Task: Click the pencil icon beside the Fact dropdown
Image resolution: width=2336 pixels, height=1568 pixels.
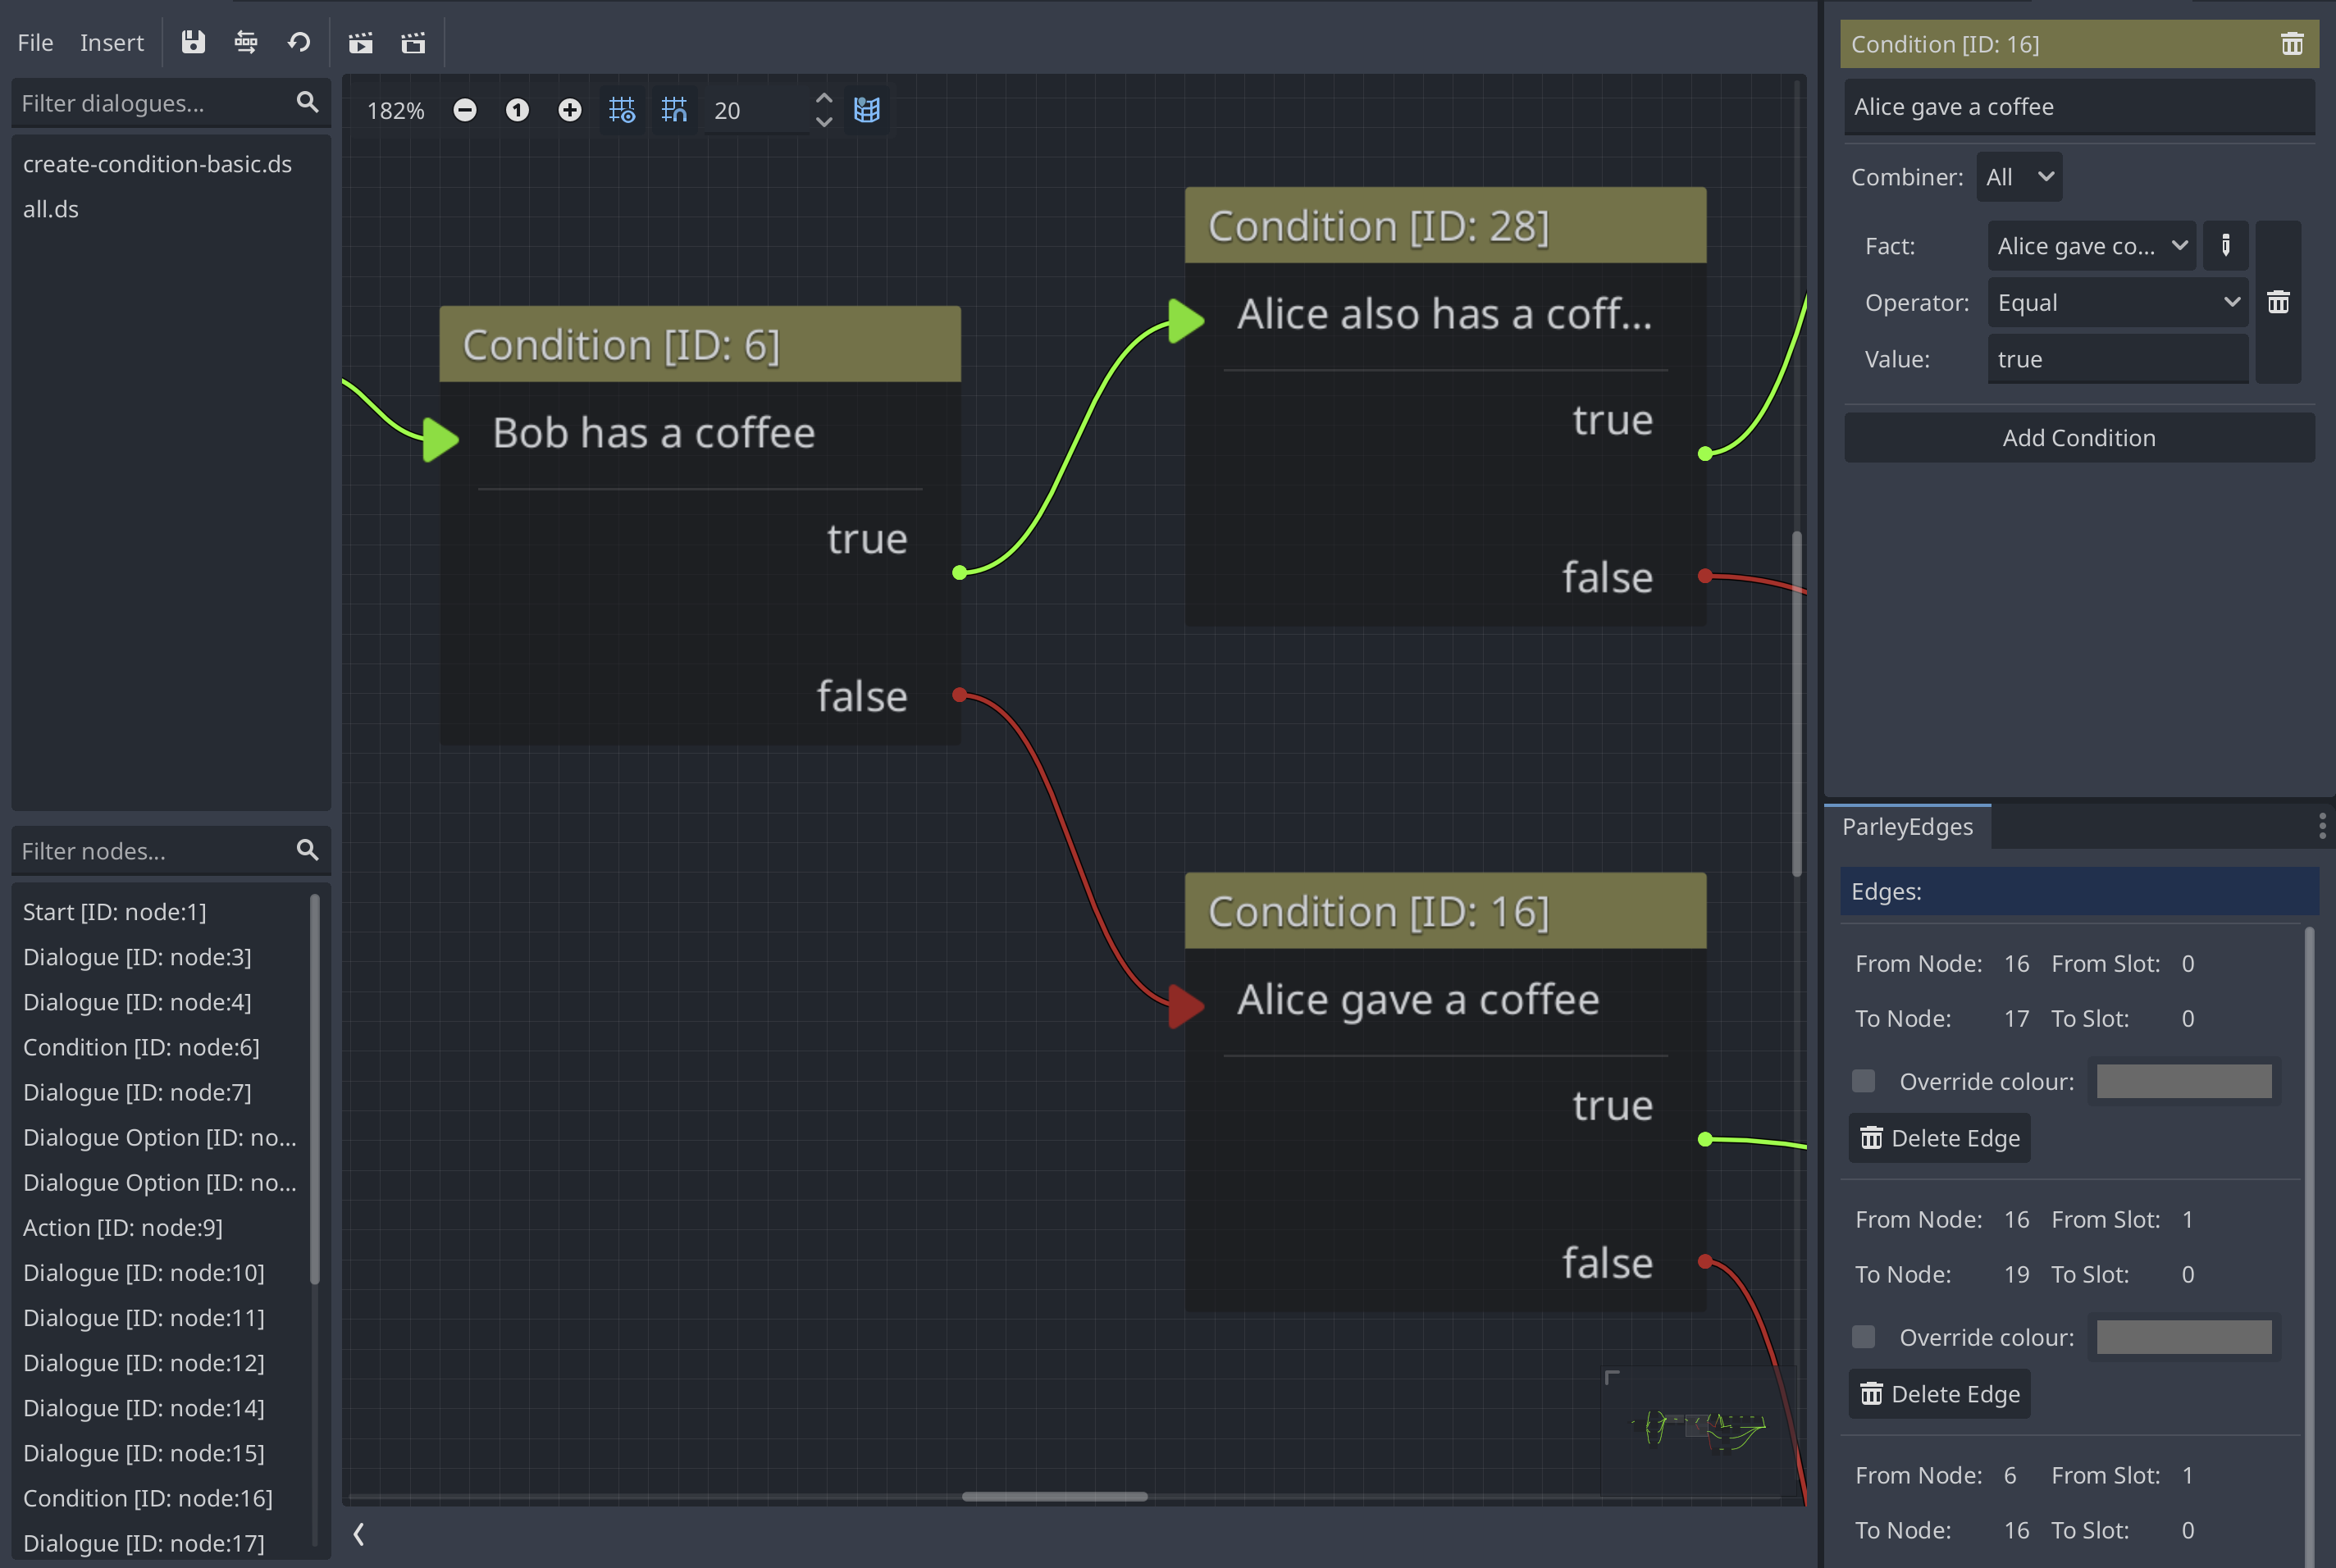Action: 2225,246
